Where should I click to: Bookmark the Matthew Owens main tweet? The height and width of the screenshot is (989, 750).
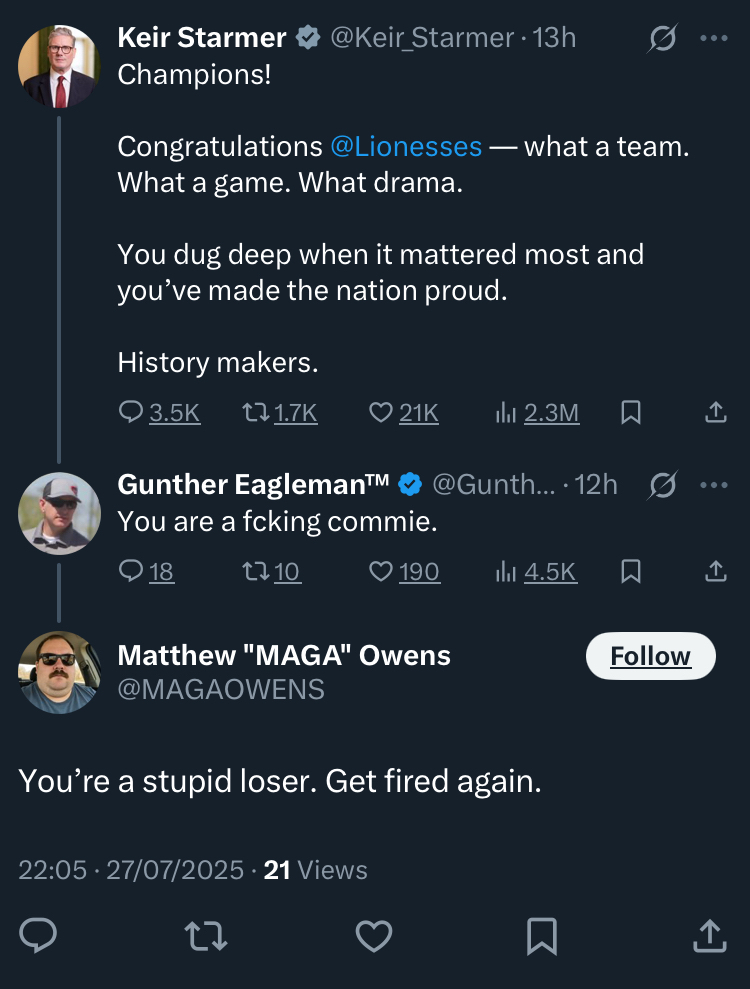tap(541, 936)
